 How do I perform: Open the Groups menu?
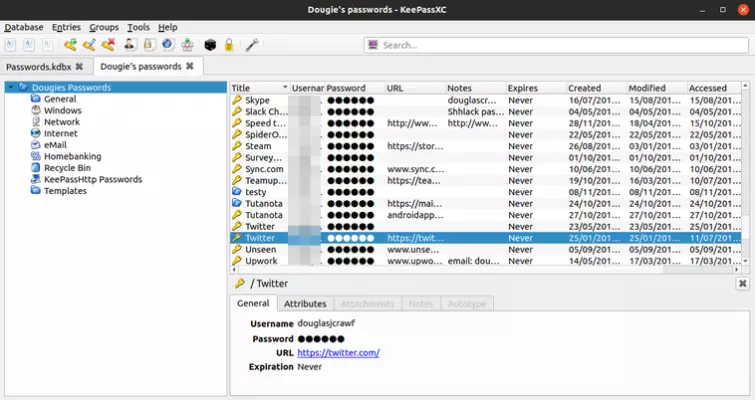pyautogui.click(x=104, y=27)
